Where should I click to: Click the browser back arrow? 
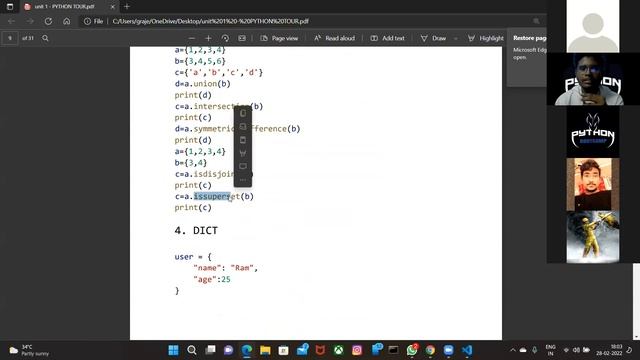pos(11,21)
